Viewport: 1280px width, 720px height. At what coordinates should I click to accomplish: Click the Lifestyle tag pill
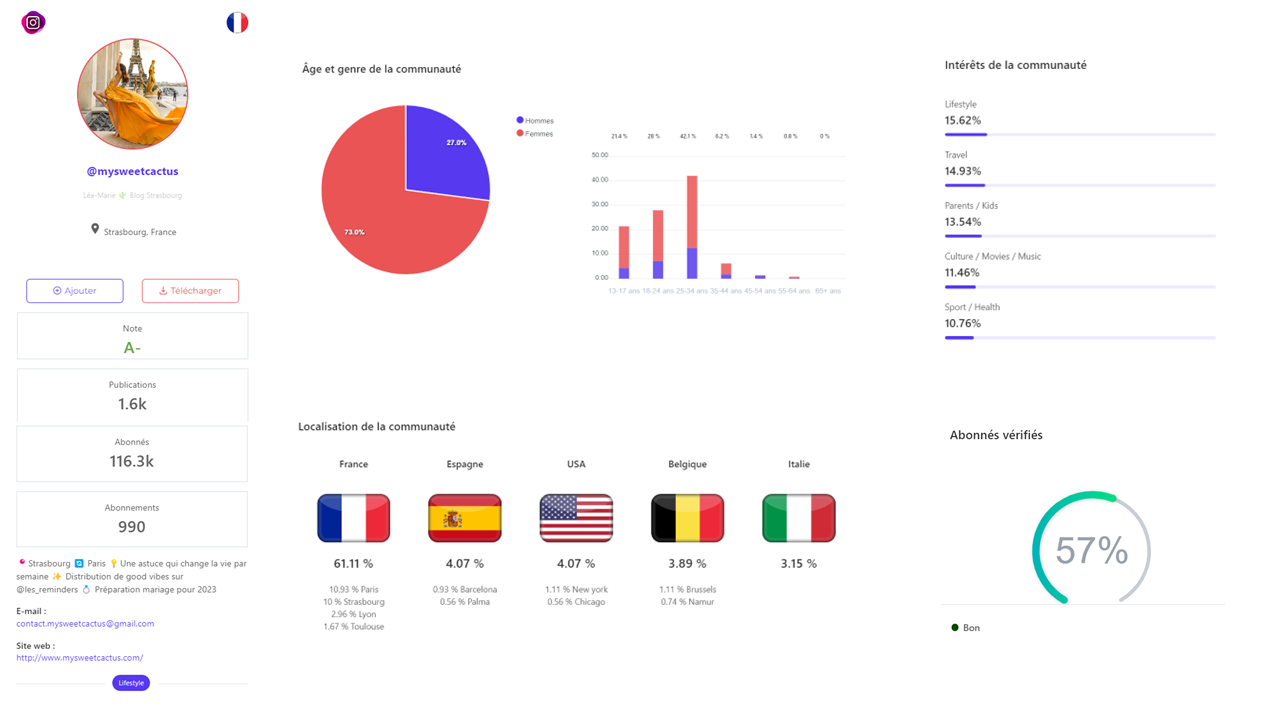point(131,682)
